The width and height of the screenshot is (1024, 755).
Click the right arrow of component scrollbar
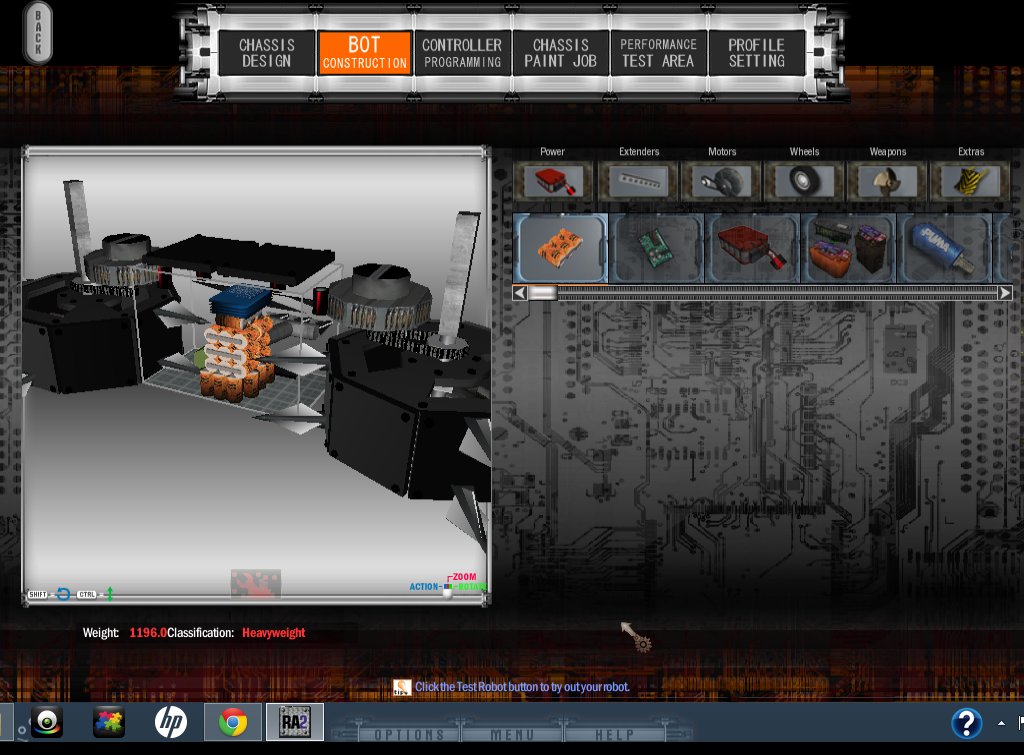coord(1005,293)
